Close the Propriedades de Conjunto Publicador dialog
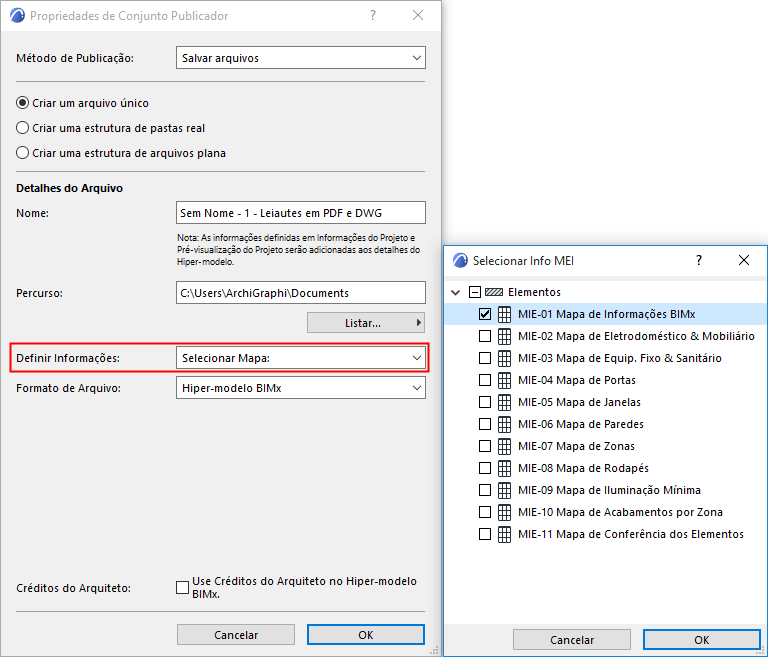The image size is (768, 657). pos(418,15)
